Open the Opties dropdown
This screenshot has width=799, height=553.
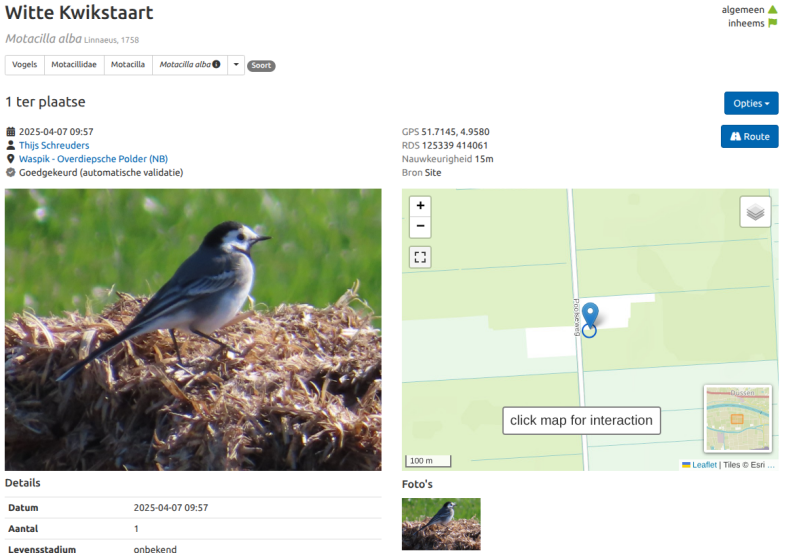tap(751, 103)
